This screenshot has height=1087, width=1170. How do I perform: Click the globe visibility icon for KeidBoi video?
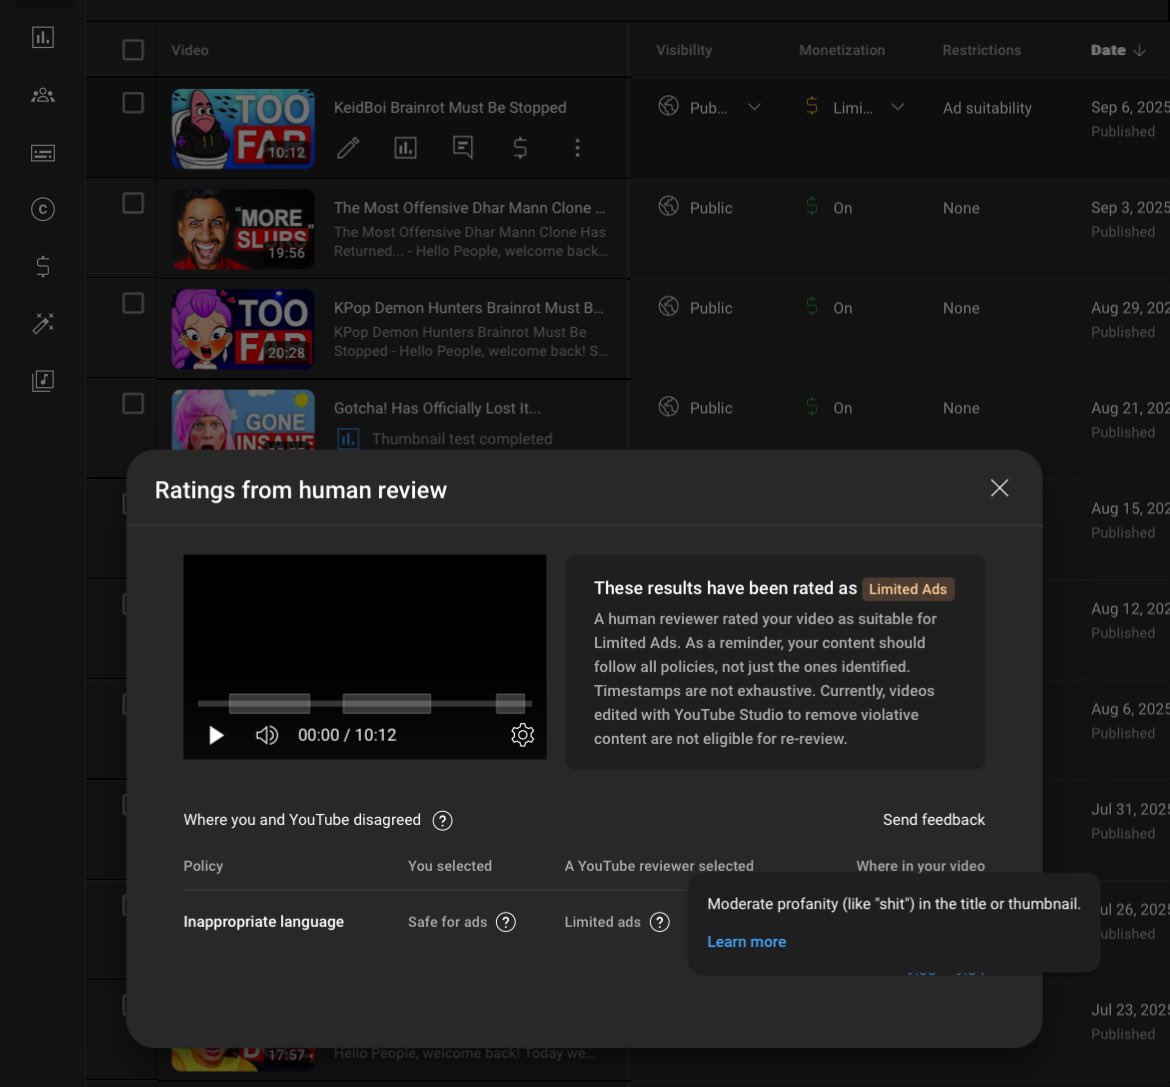(x=669, y=106)
